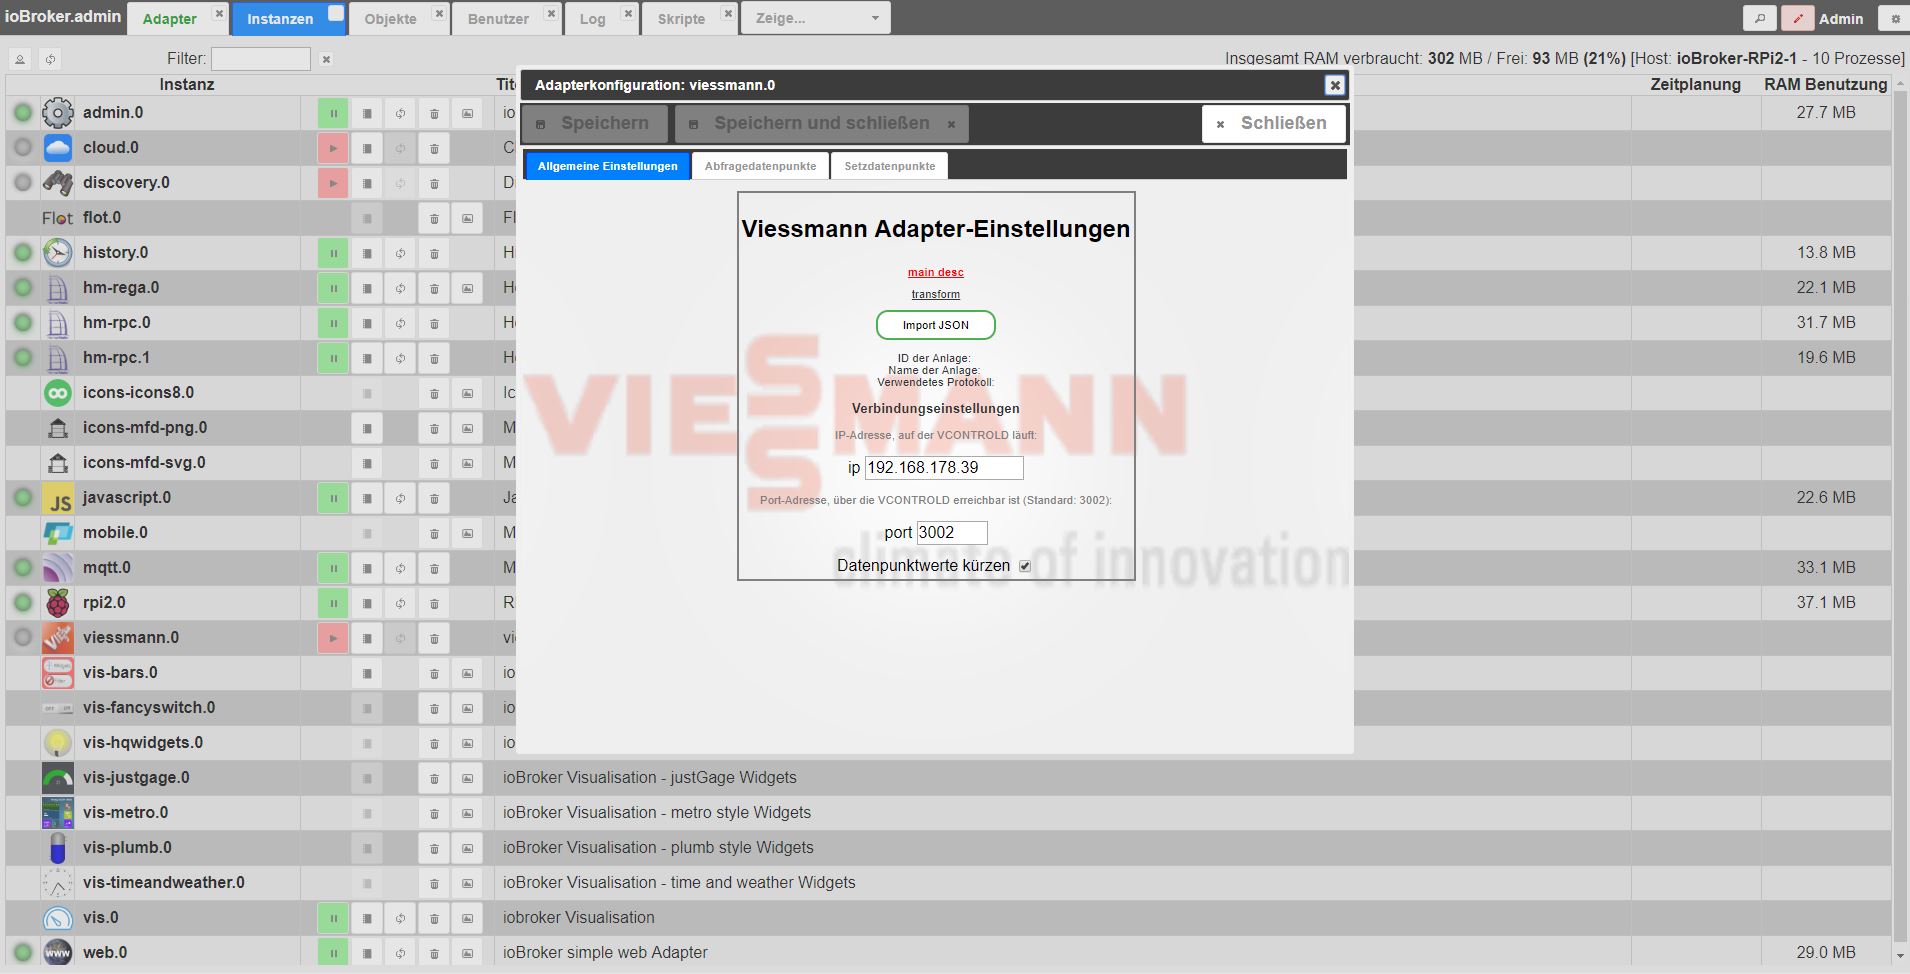Screen dimensions: 1910x974
Task: Clear the filter with the x icon
Action: 325,59
